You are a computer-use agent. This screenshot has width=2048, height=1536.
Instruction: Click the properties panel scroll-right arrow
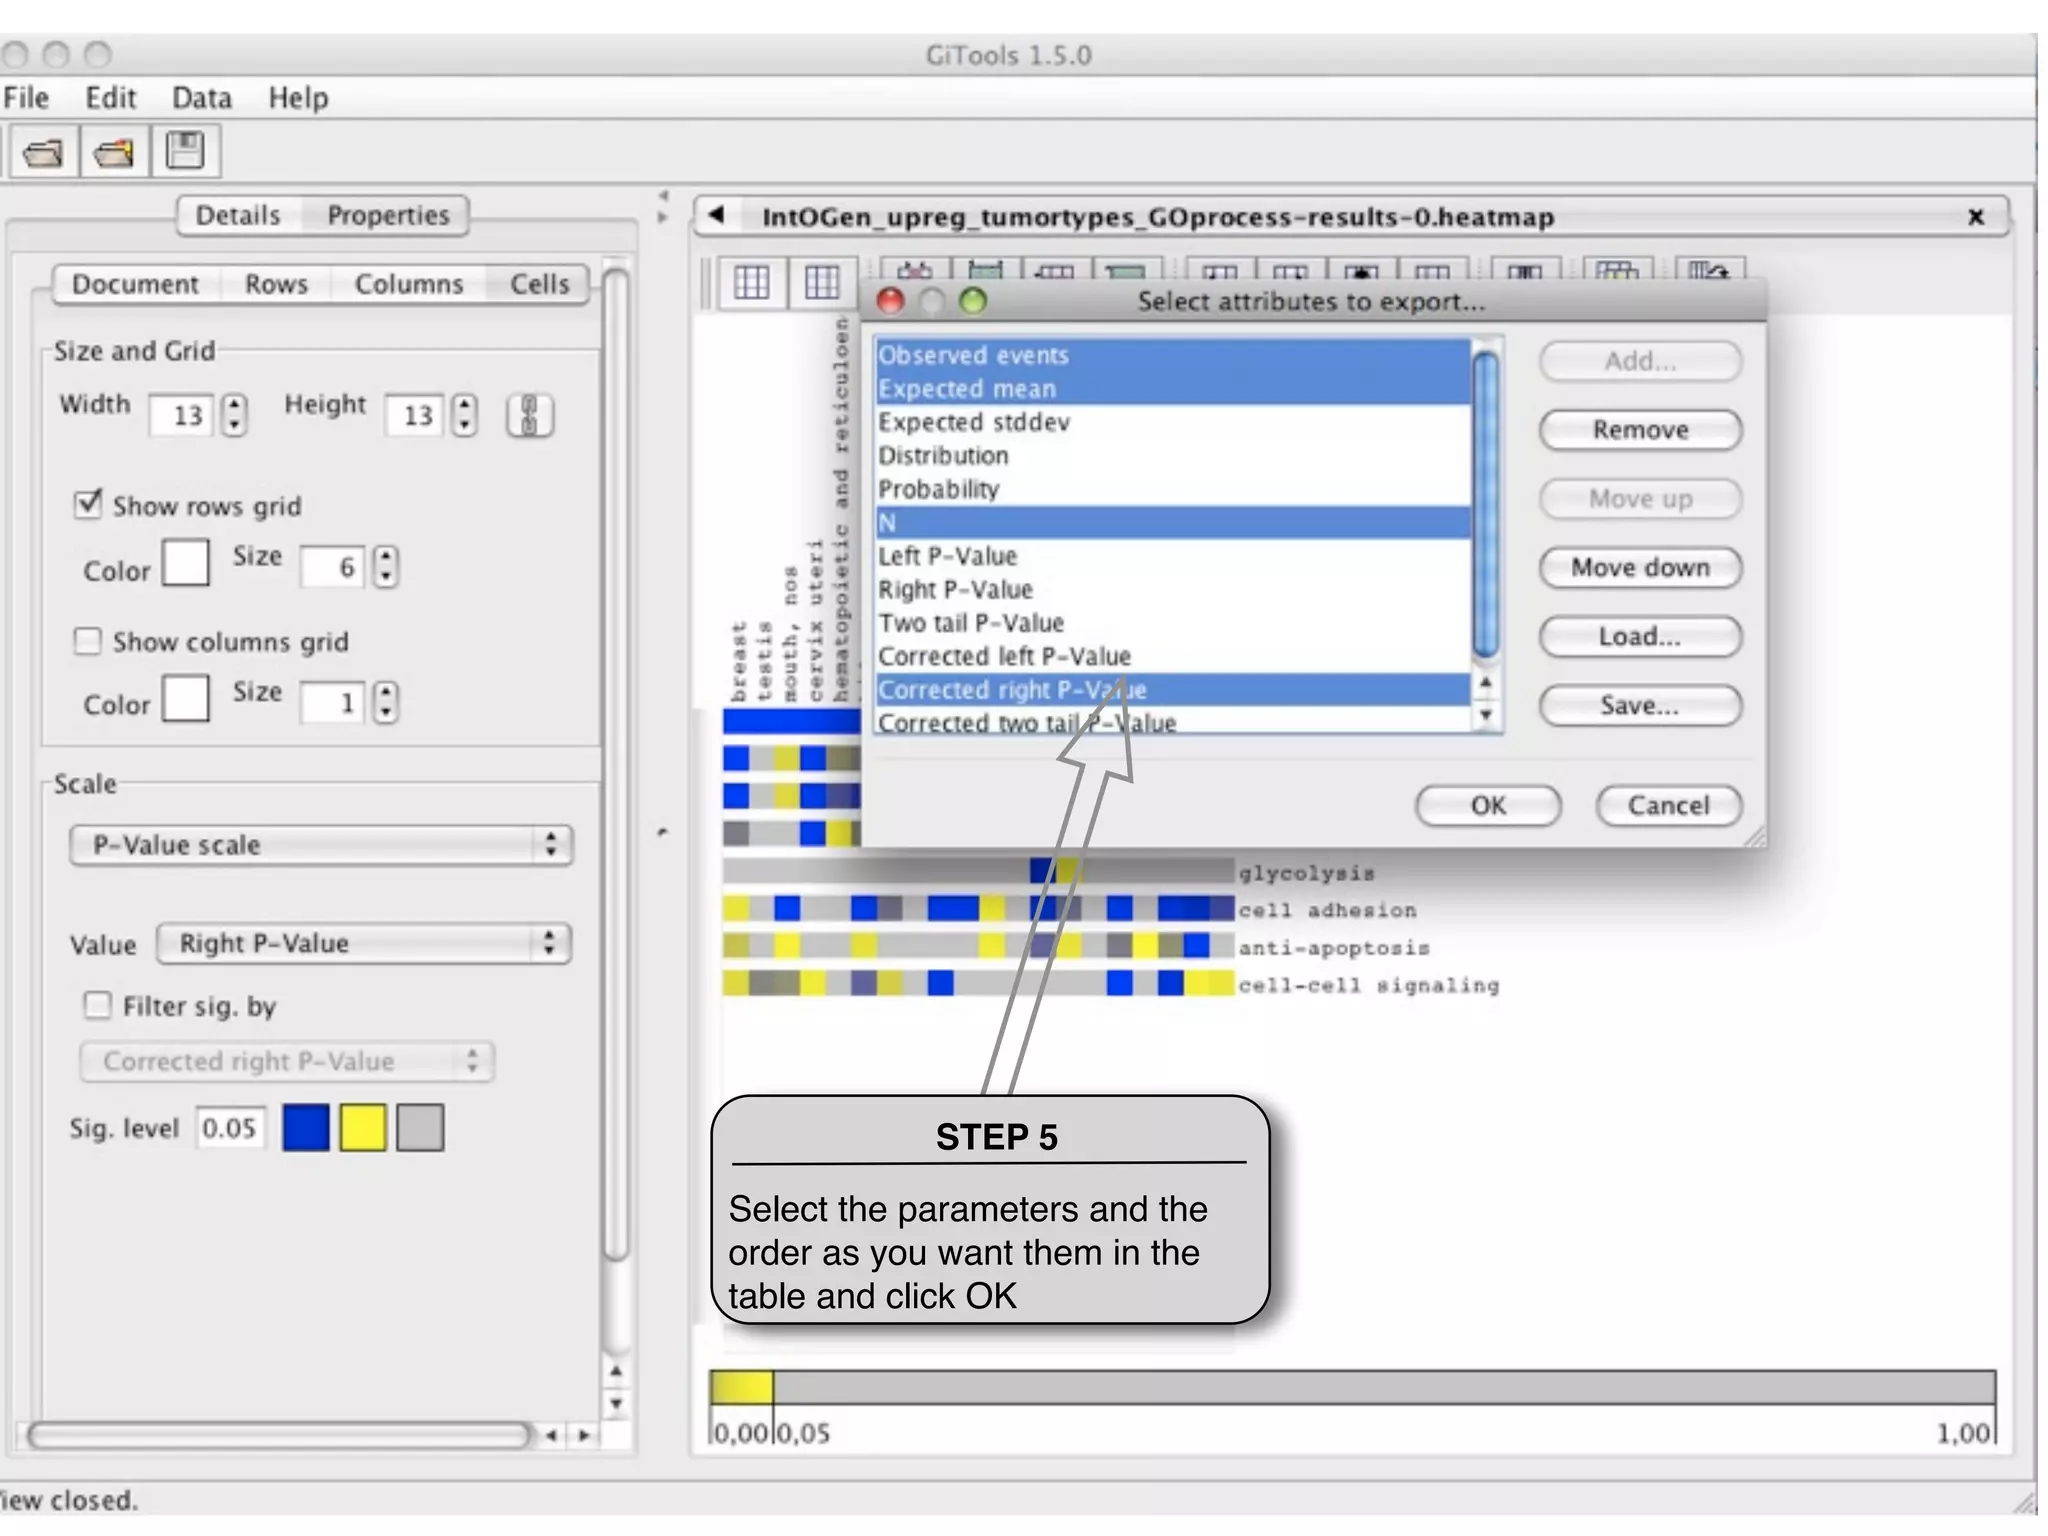[x=584, y=1435]
